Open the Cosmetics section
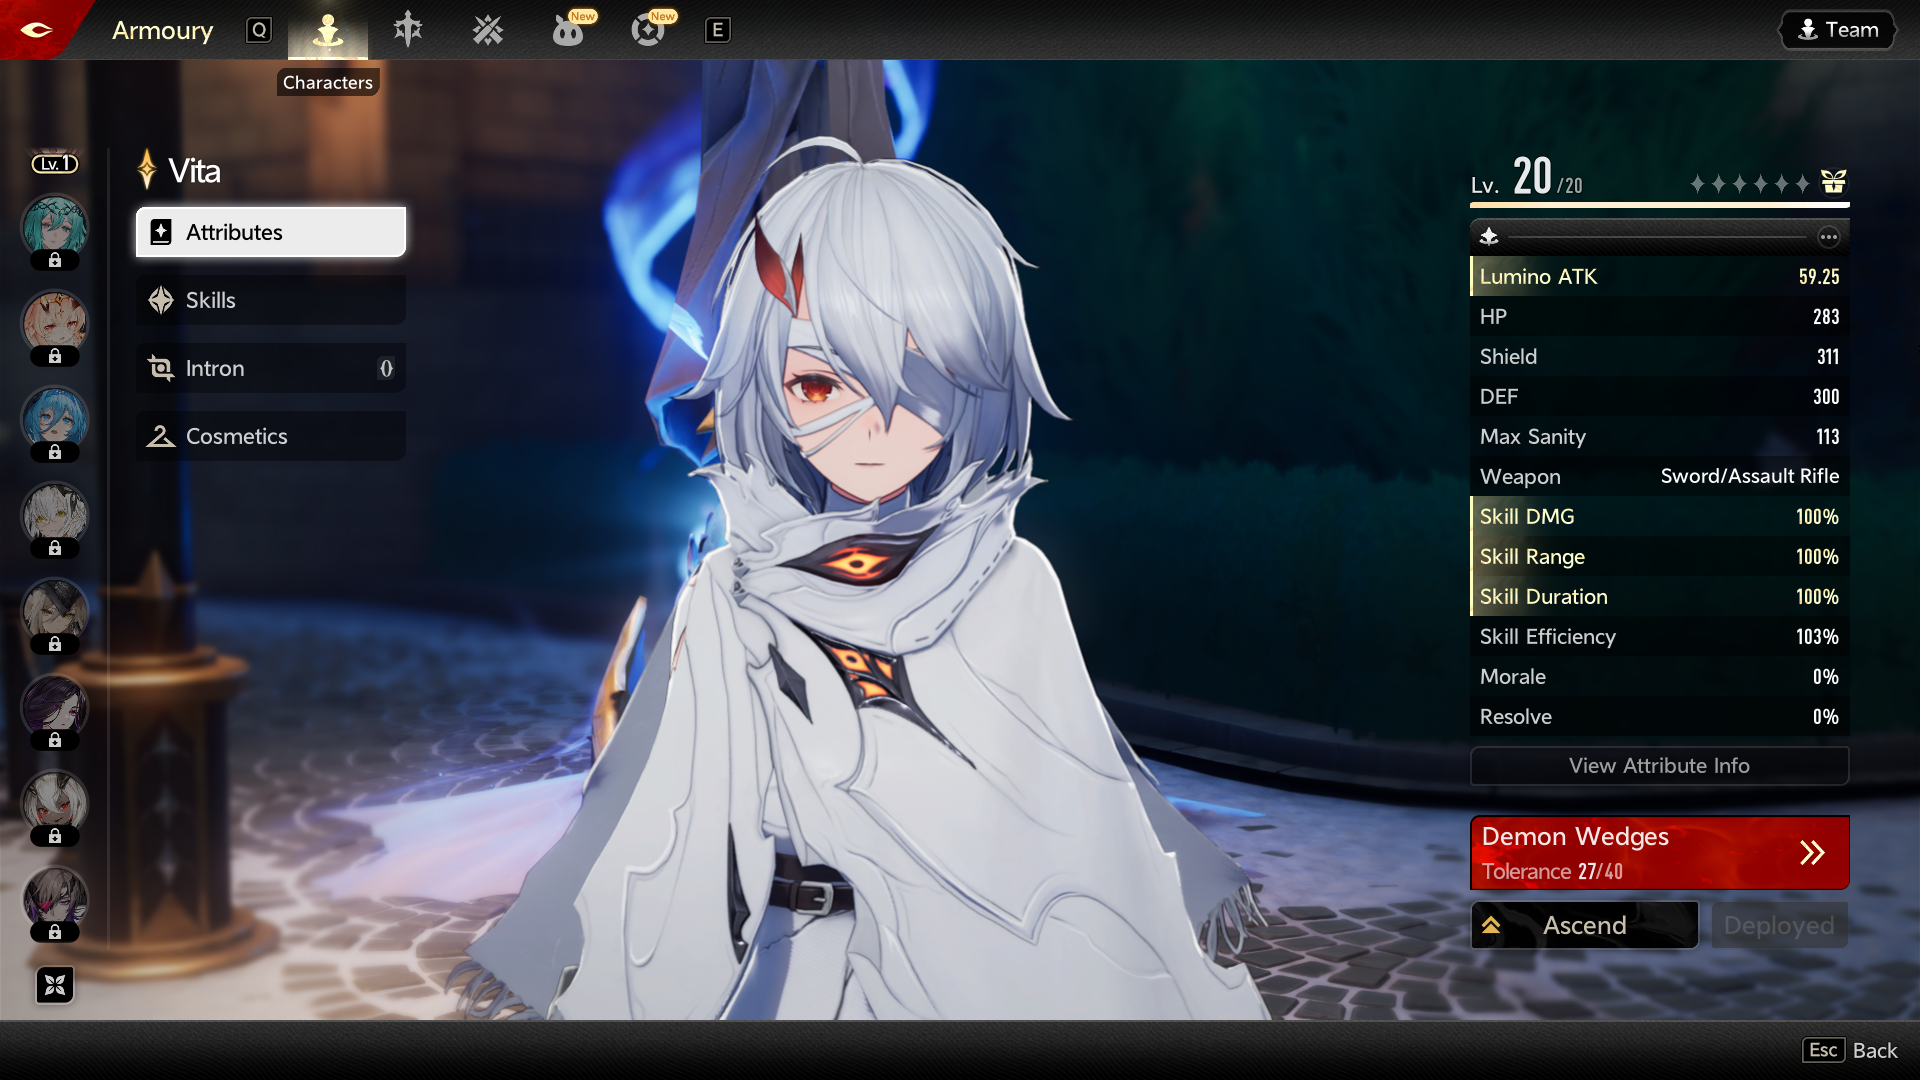1920x1080 pixels. 271,436
